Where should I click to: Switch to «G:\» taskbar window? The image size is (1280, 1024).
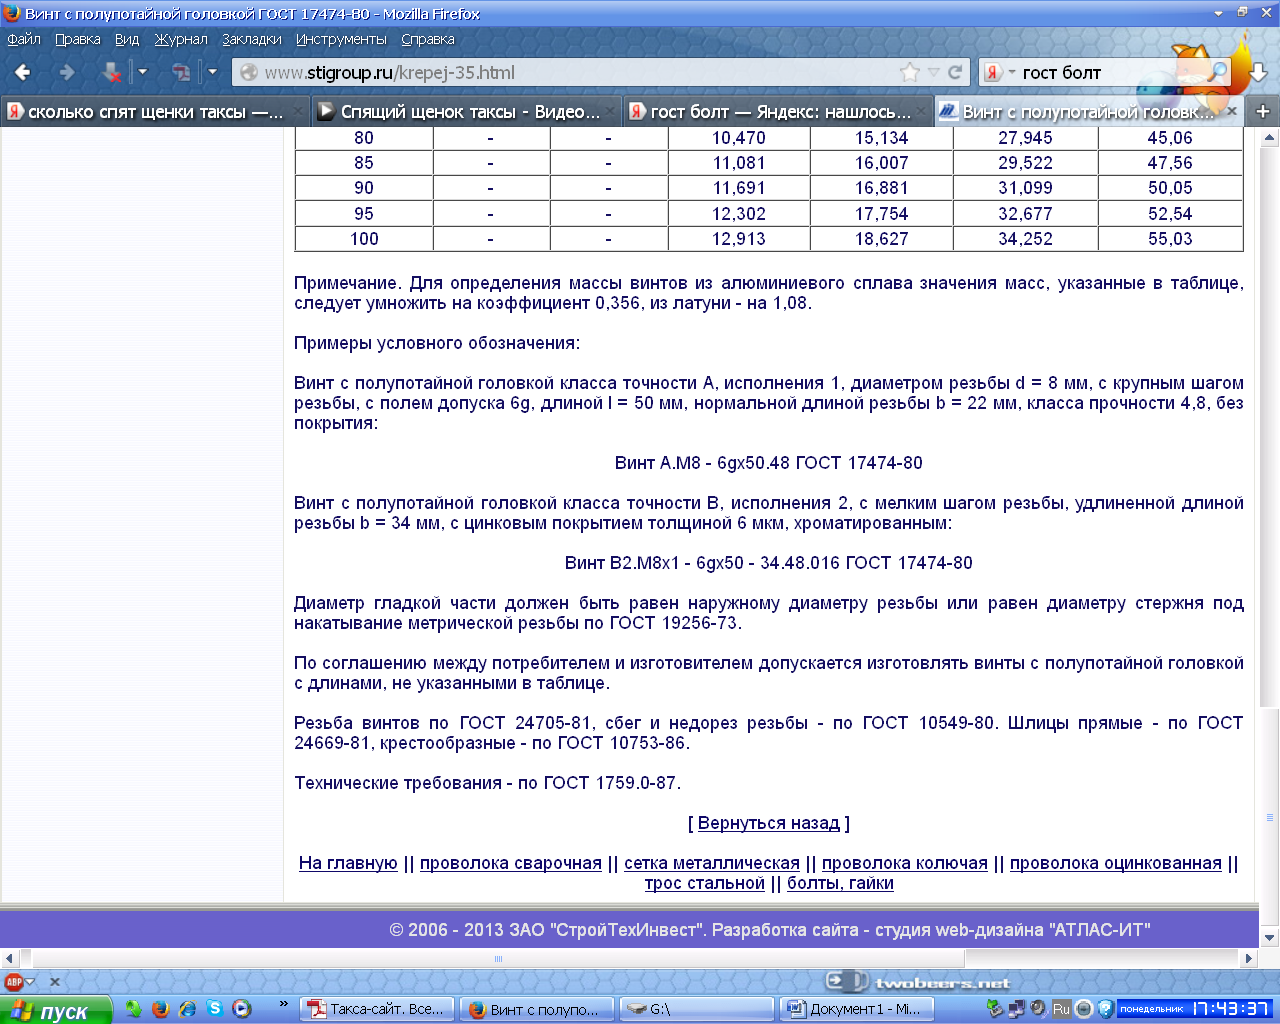(x=695, y=1009)
